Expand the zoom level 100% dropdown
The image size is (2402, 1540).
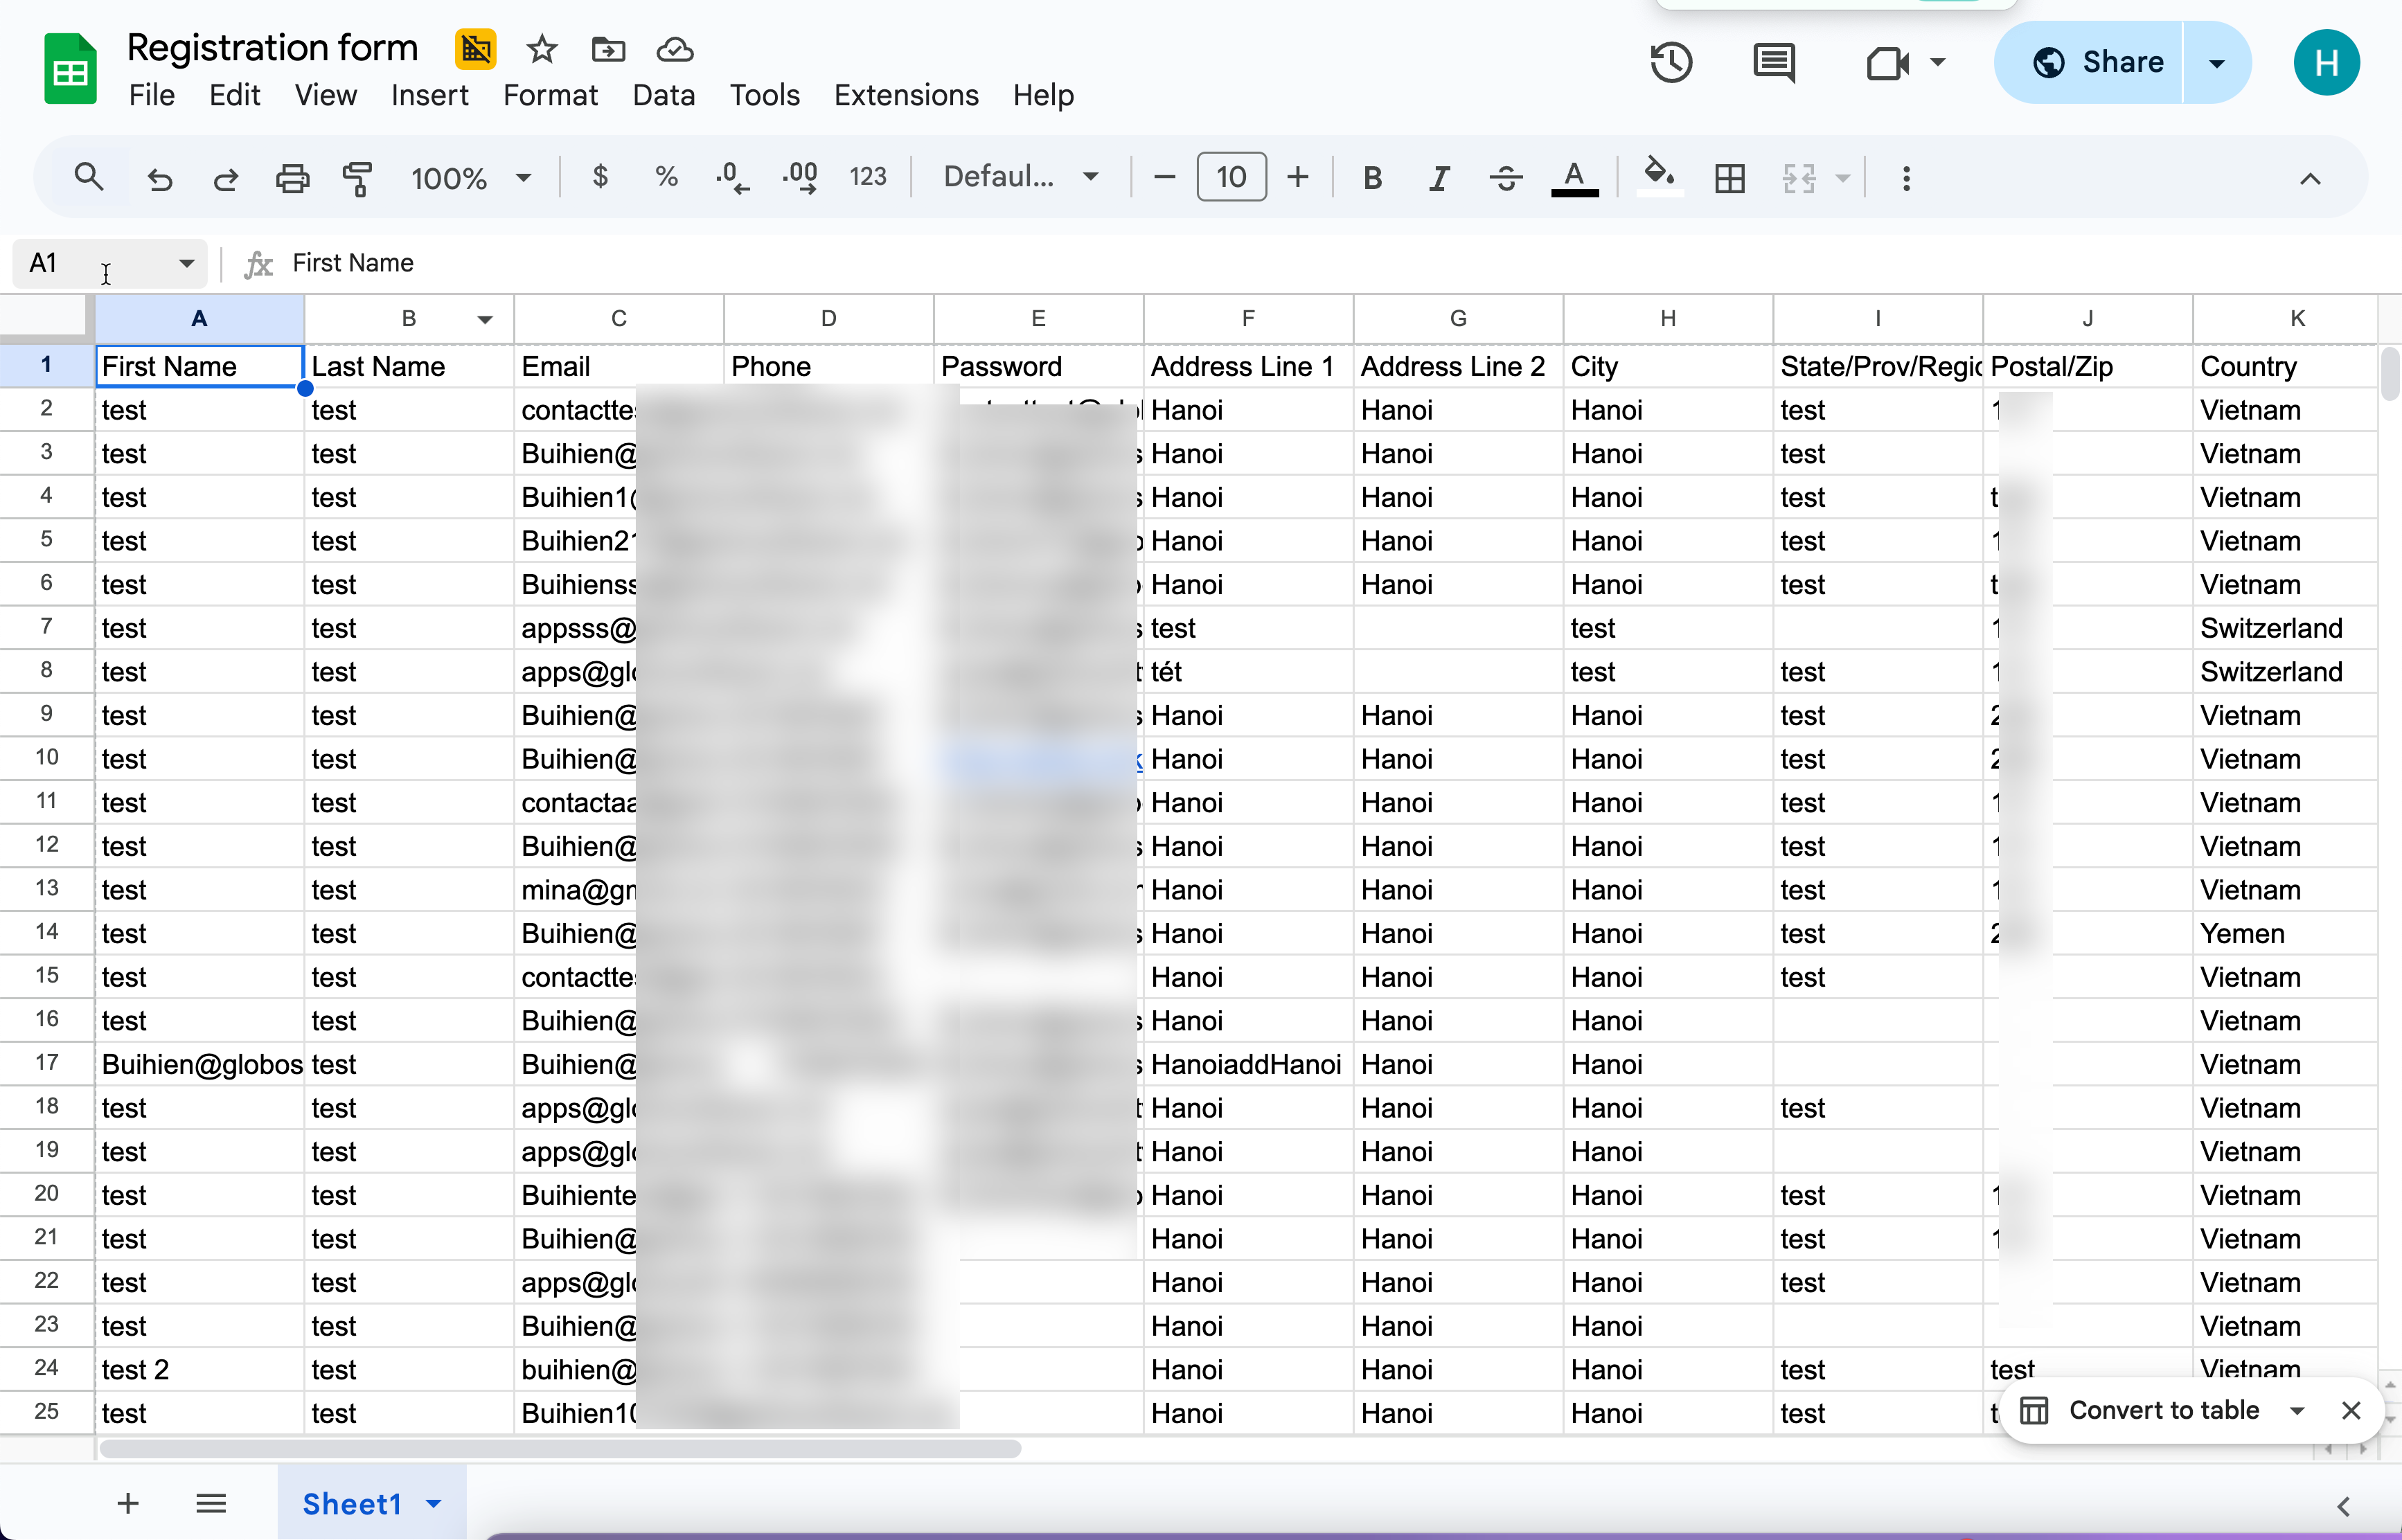(x=470, y=178)
